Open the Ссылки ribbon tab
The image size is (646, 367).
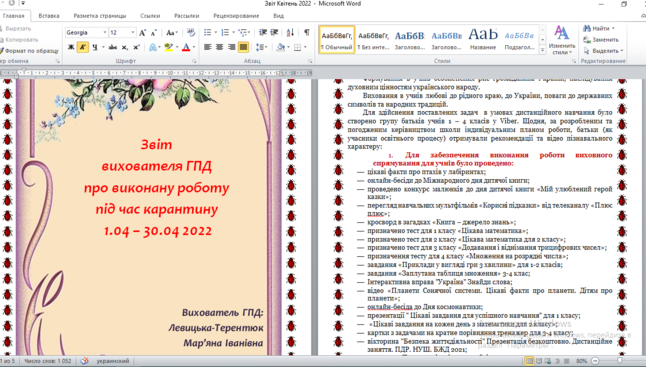[x=150, y=16]
